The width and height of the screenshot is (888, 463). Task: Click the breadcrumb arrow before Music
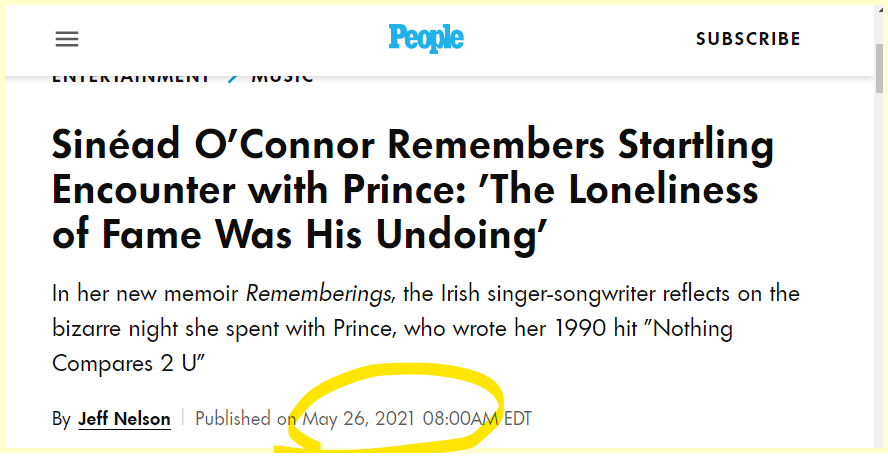point(232,77)
